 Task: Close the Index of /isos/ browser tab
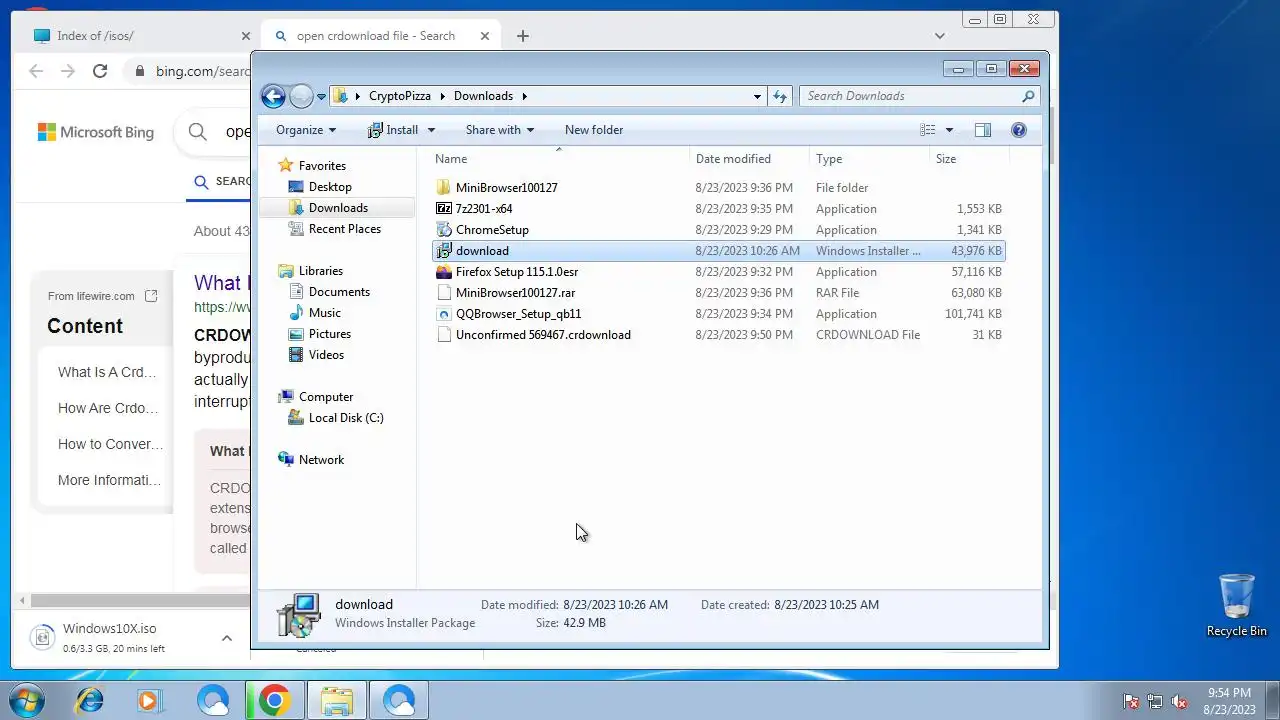tap(246, 36)
